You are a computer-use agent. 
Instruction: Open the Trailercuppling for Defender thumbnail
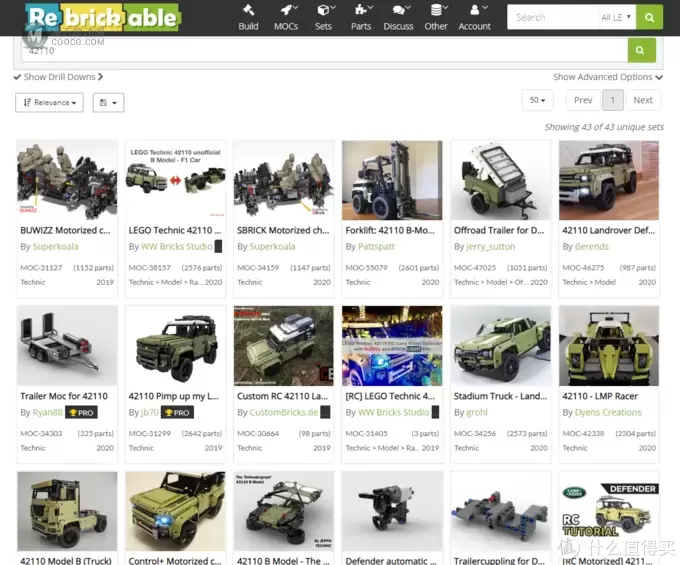pyautogui.click(x=500, y=511)
